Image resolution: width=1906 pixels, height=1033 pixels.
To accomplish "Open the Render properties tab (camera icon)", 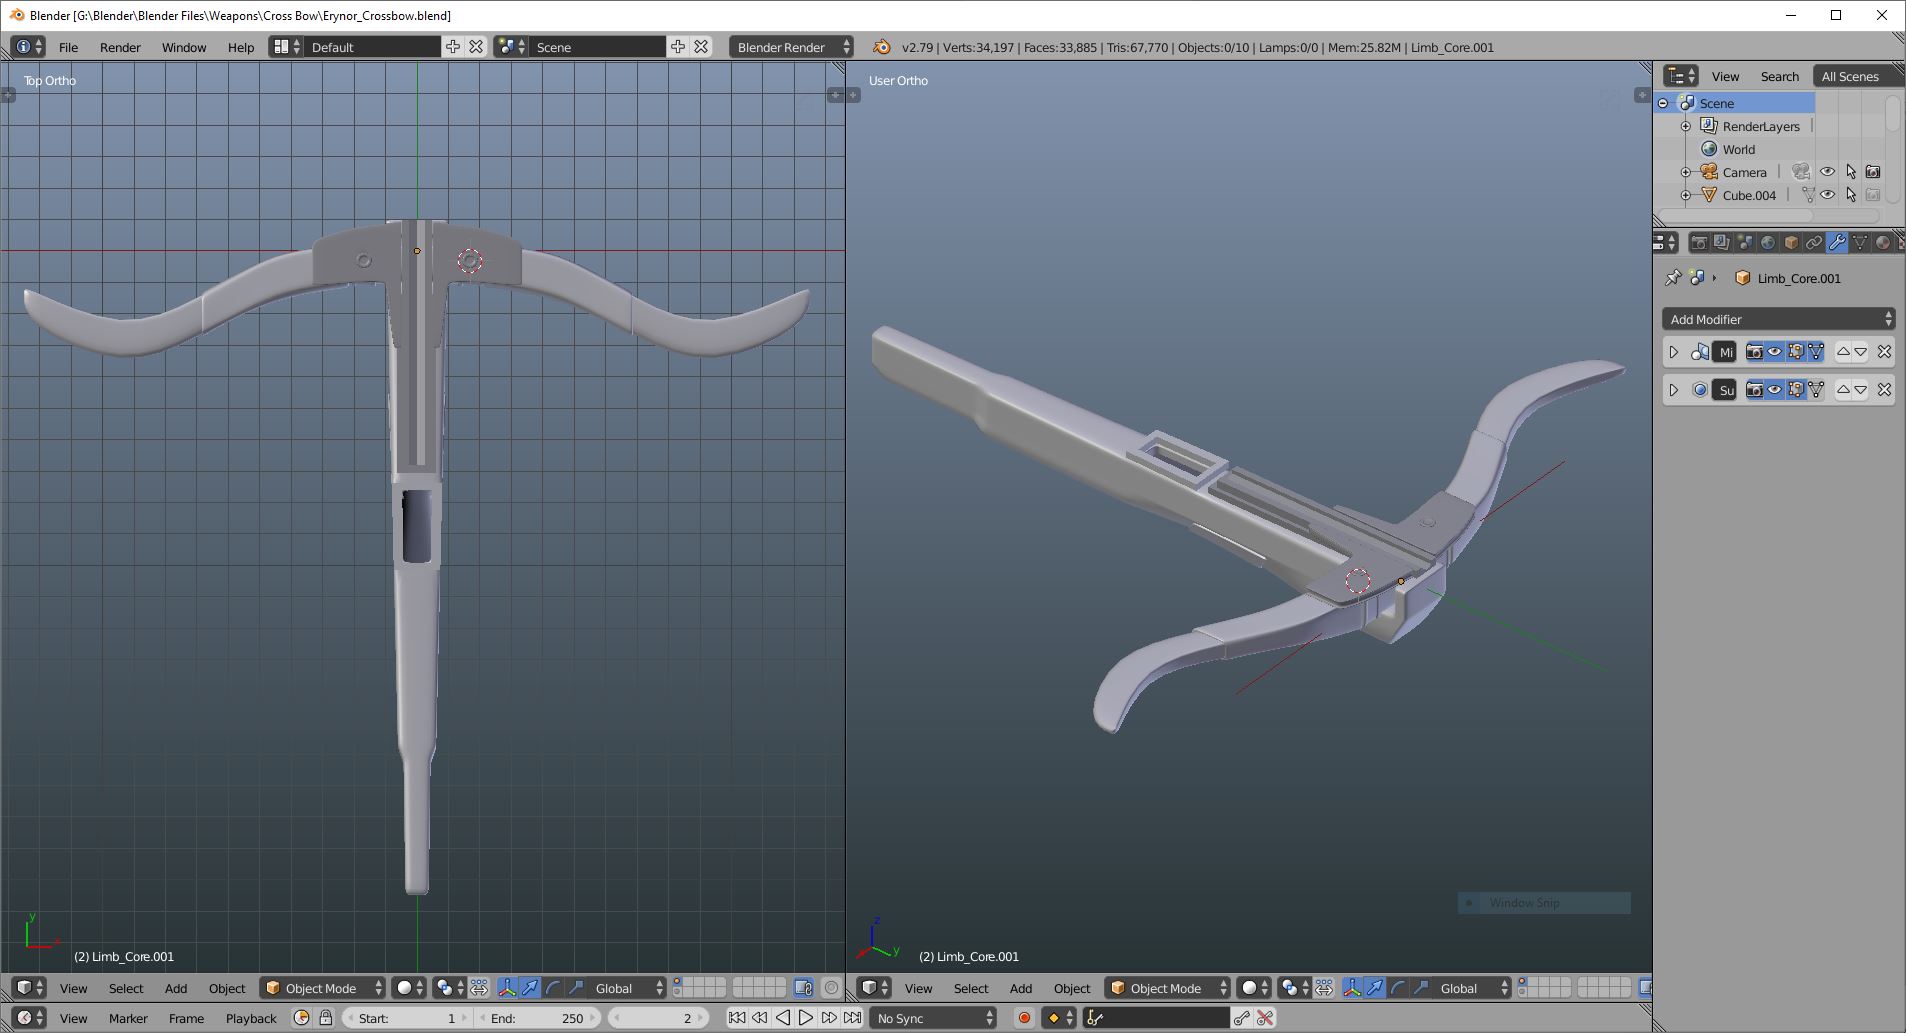I will click(1698, 243).
